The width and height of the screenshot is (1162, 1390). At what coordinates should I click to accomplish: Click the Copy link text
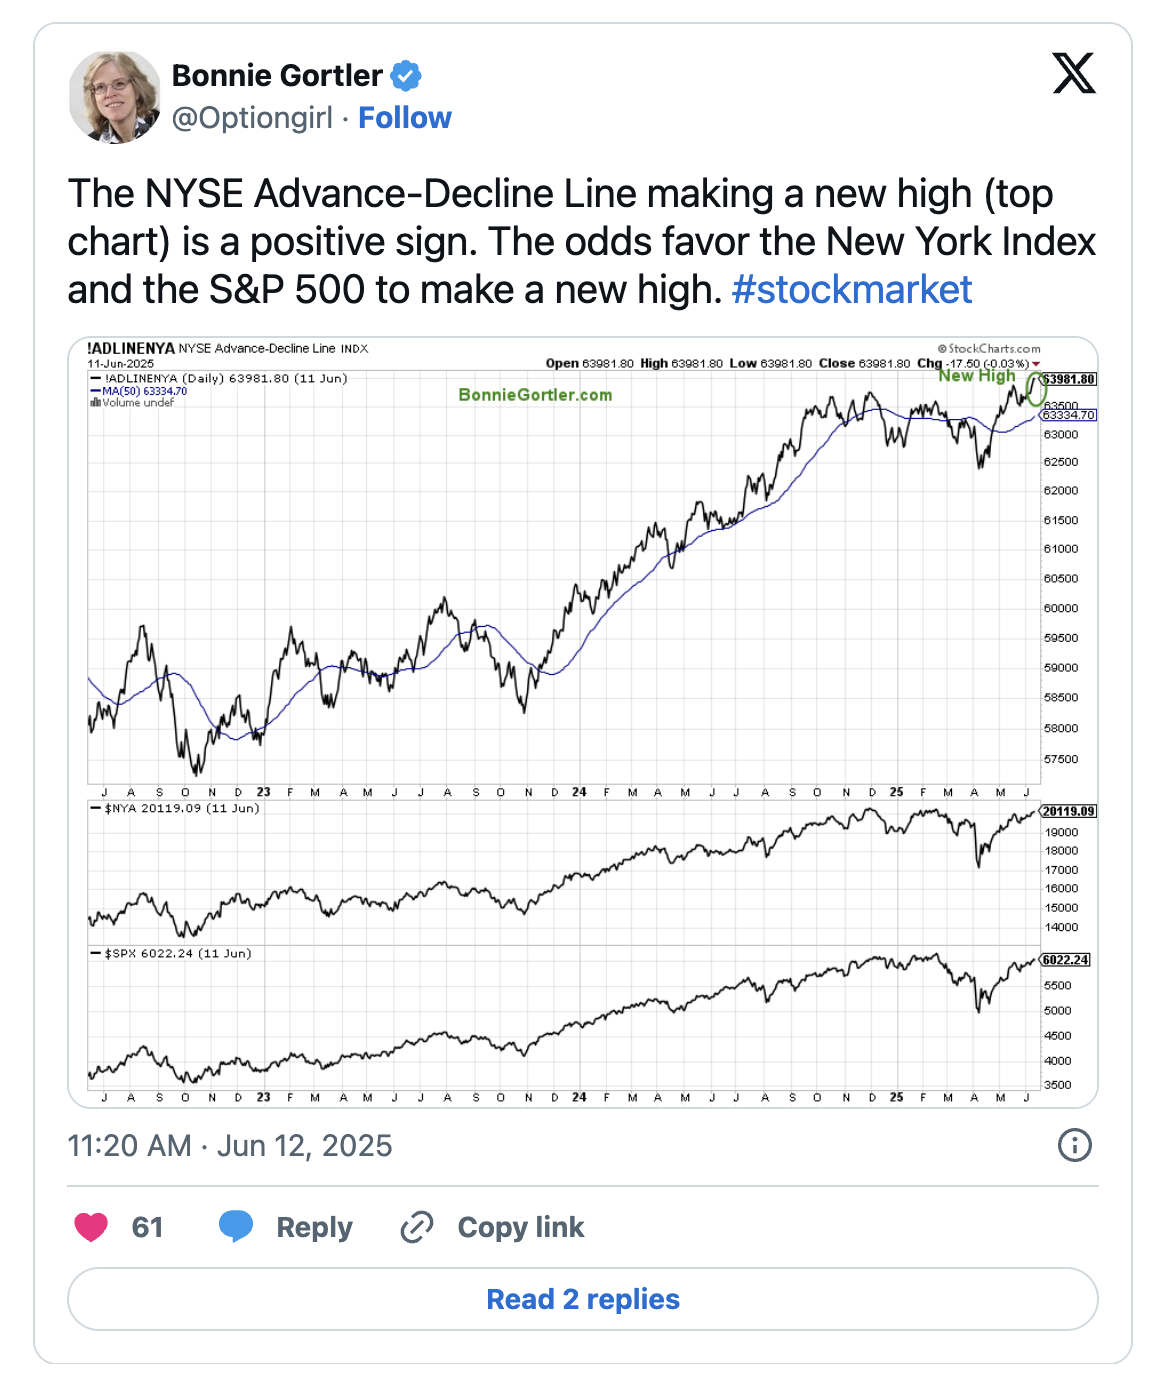[520, 1227]
